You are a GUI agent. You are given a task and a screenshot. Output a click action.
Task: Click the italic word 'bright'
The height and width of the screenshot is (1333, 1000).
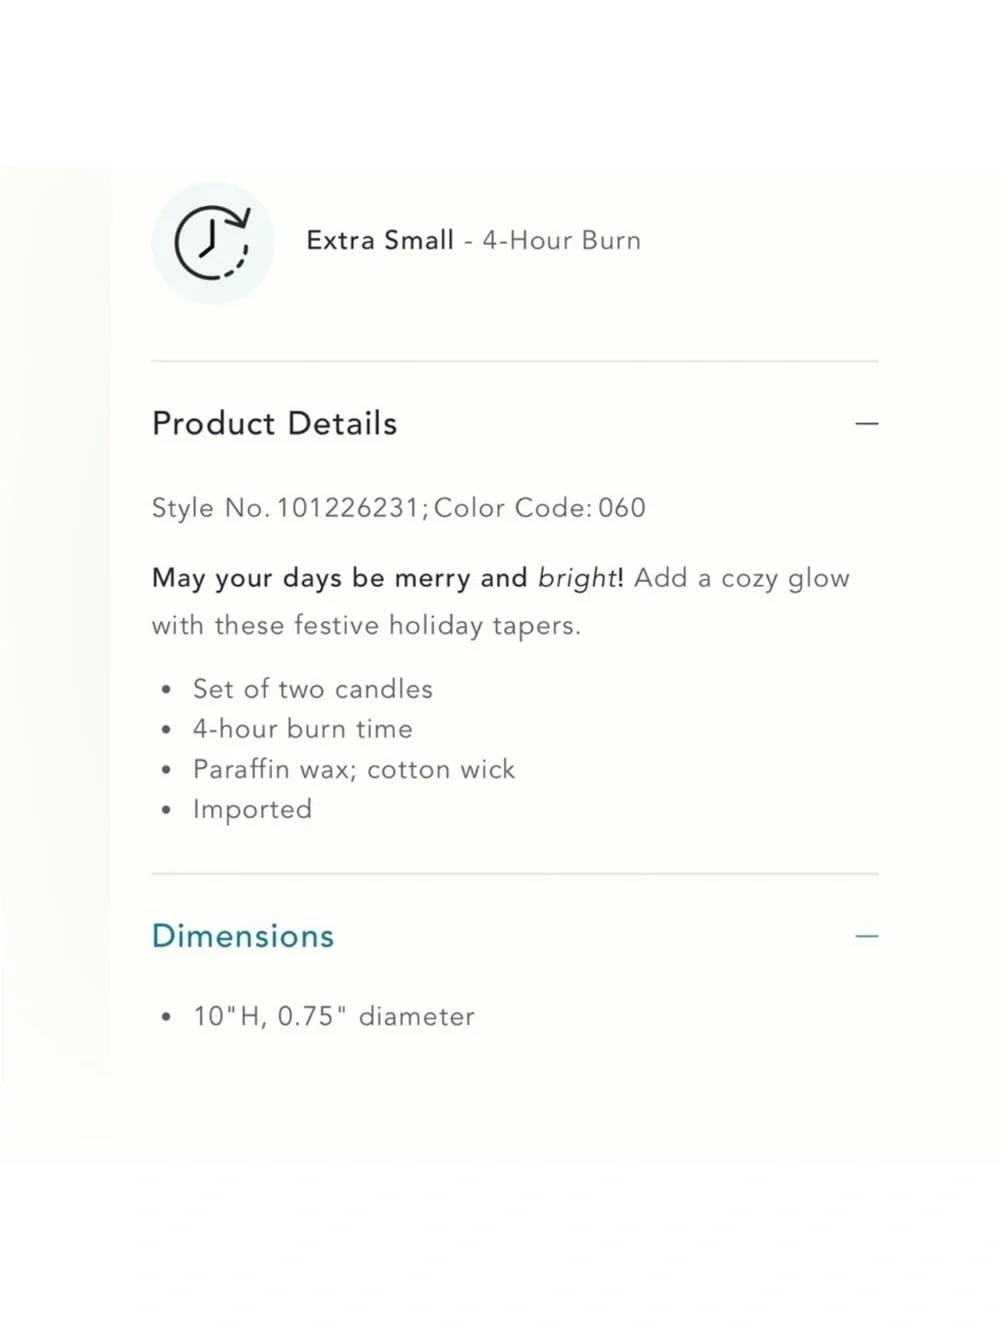[578, 578]
